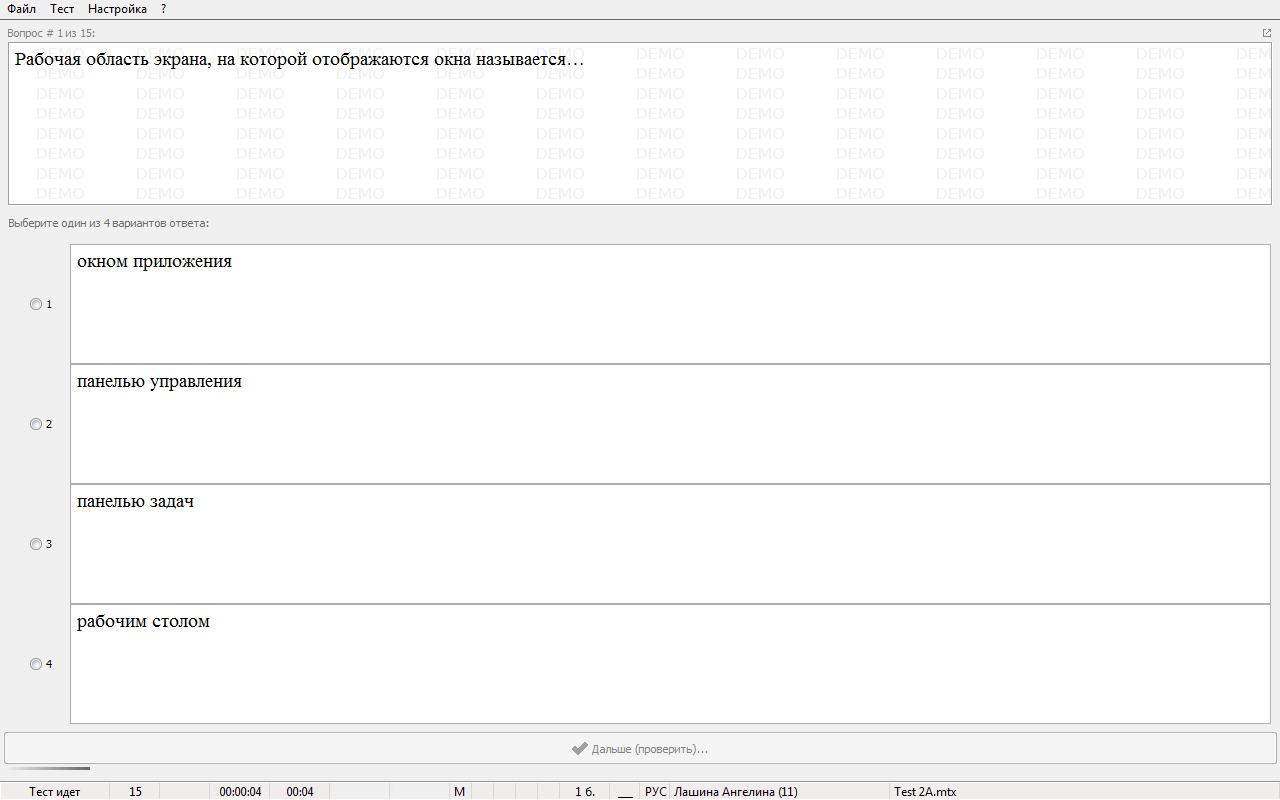Select radio option 2 панелью управления
Image resolution: width=1280 pixels, height=800 pixels.
[x=36, y=424]
